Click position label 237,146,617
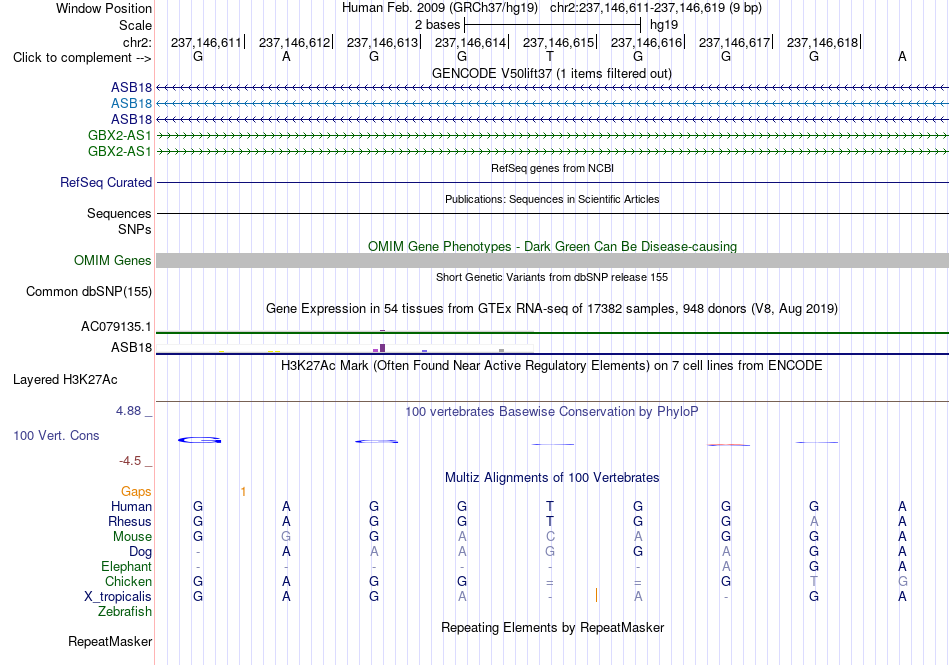Image resolution: width=950 pixels, height=665 pixels. [x=734, y=42]
